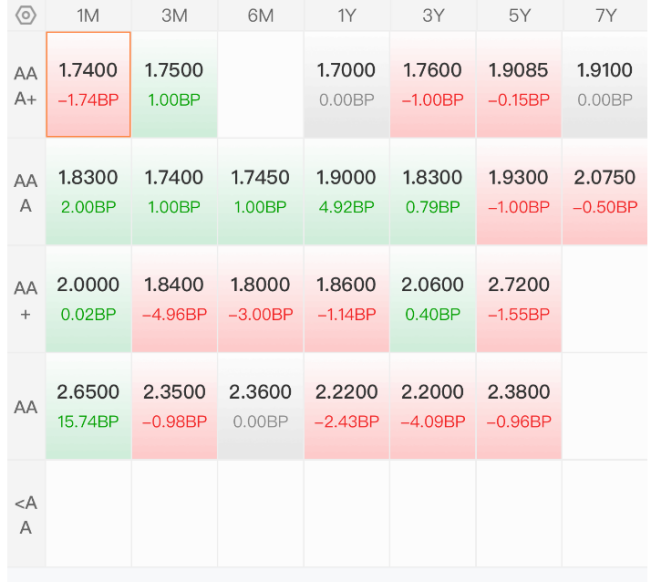This screenshot has height=582, width=651.
Task: Open the highlighted AAA+ 1M cell 1.7400
Action: point(88,84)
